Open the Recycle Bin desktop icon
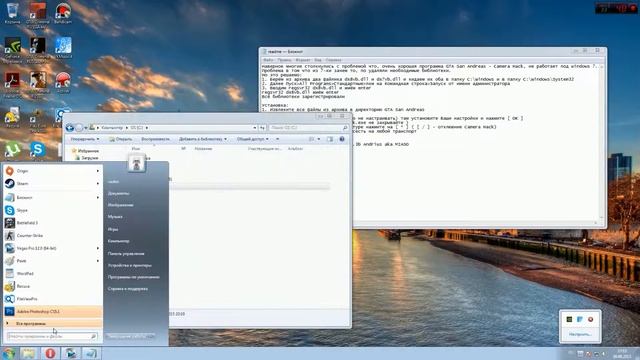Image resolution: width=640 pixels, height=360 pixels. 12,13
